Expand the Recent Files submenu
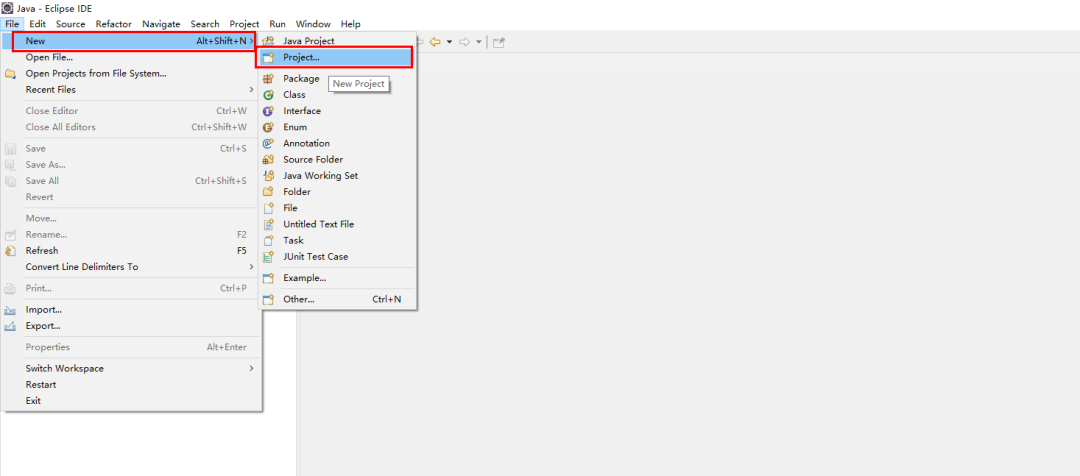1080x476 pixels. coord(131,90)
